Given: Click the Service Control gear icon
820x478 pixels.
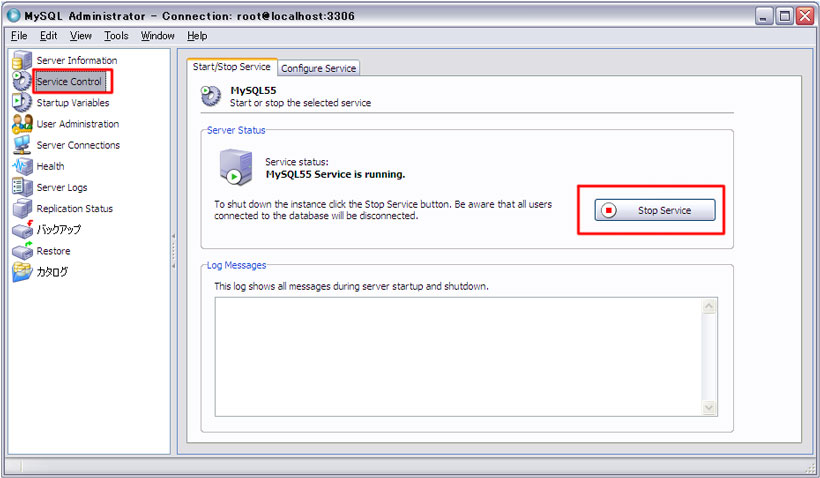Looking at the screenshot, I should click(21, 81).
